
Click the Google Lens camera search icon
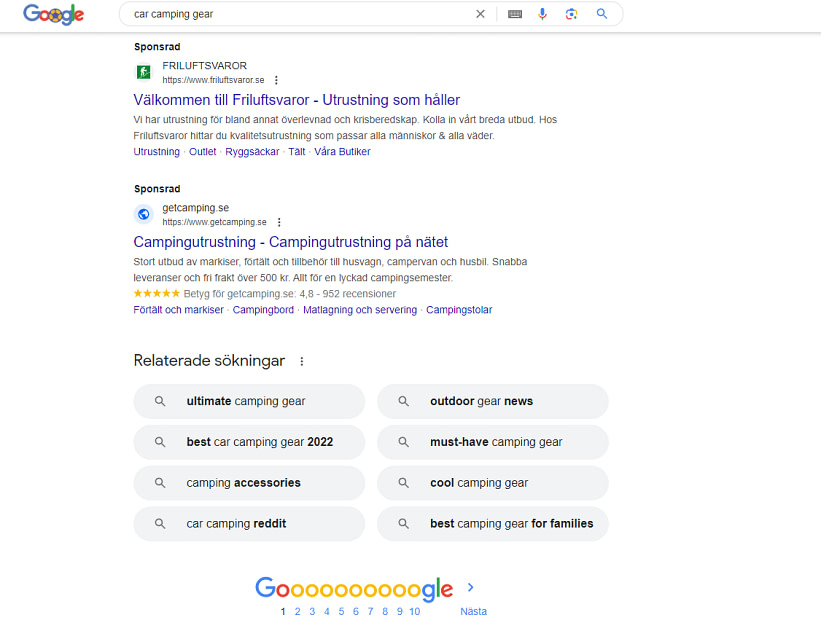tap(571, 14)
